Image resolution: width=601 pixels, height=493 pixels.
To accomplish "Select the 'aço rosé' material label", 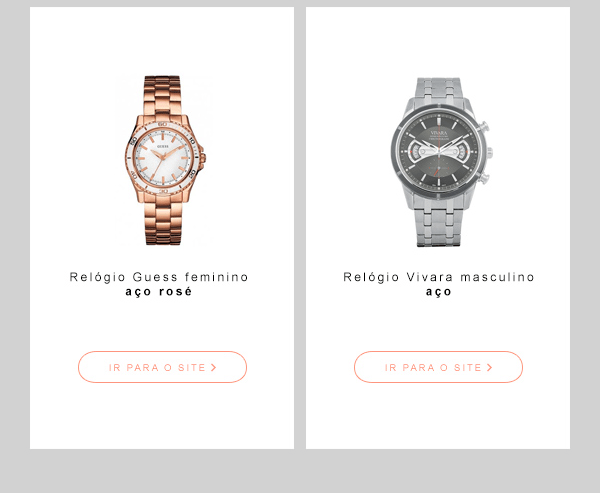I will click(x=159, y=292).
